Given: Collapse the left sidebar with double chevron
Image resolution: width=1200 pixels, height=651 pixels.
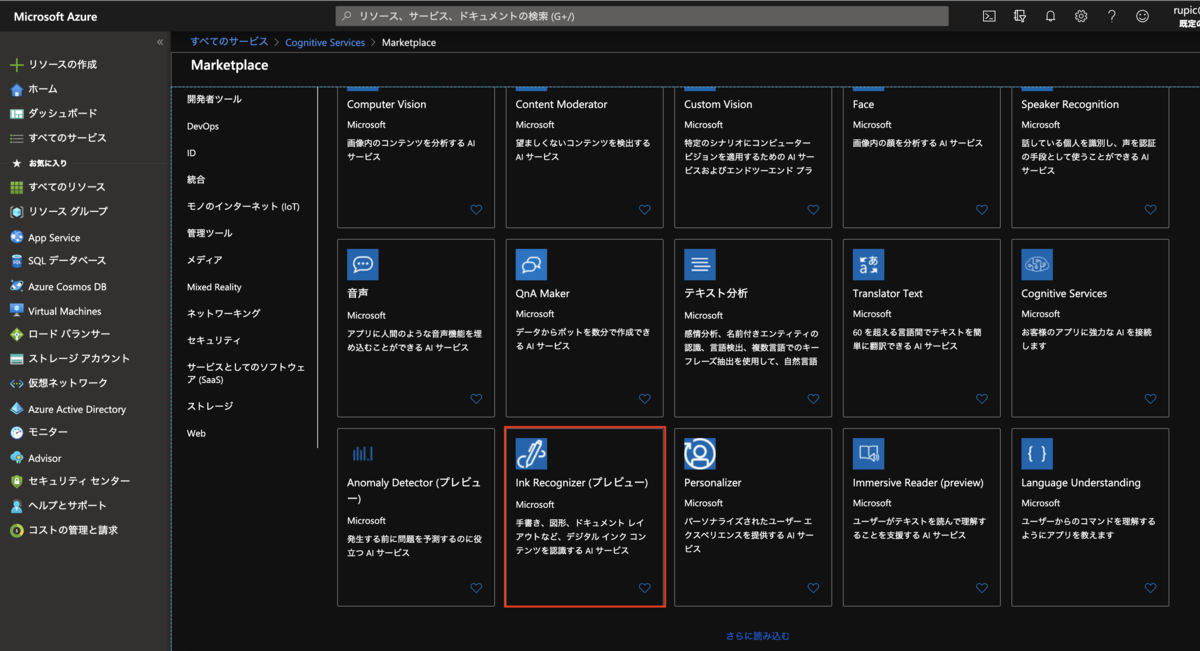Looking at the screenshot, I should (x=160, y=42).
